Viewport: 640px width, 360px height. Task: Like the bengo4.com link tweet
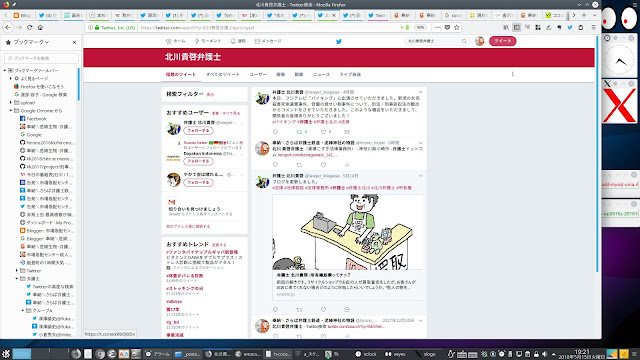pos(323,164)
